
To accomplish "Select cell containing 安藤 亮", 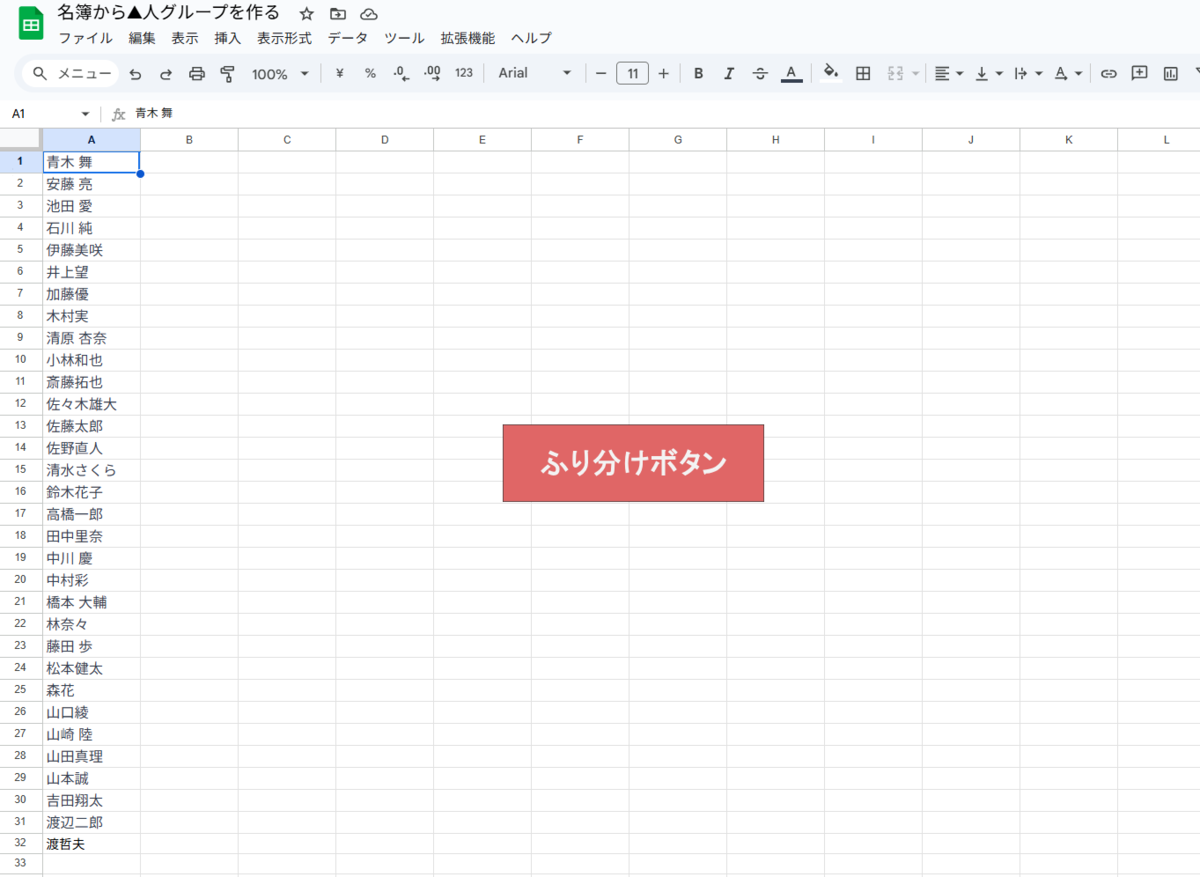I will [x=91, y=184].
